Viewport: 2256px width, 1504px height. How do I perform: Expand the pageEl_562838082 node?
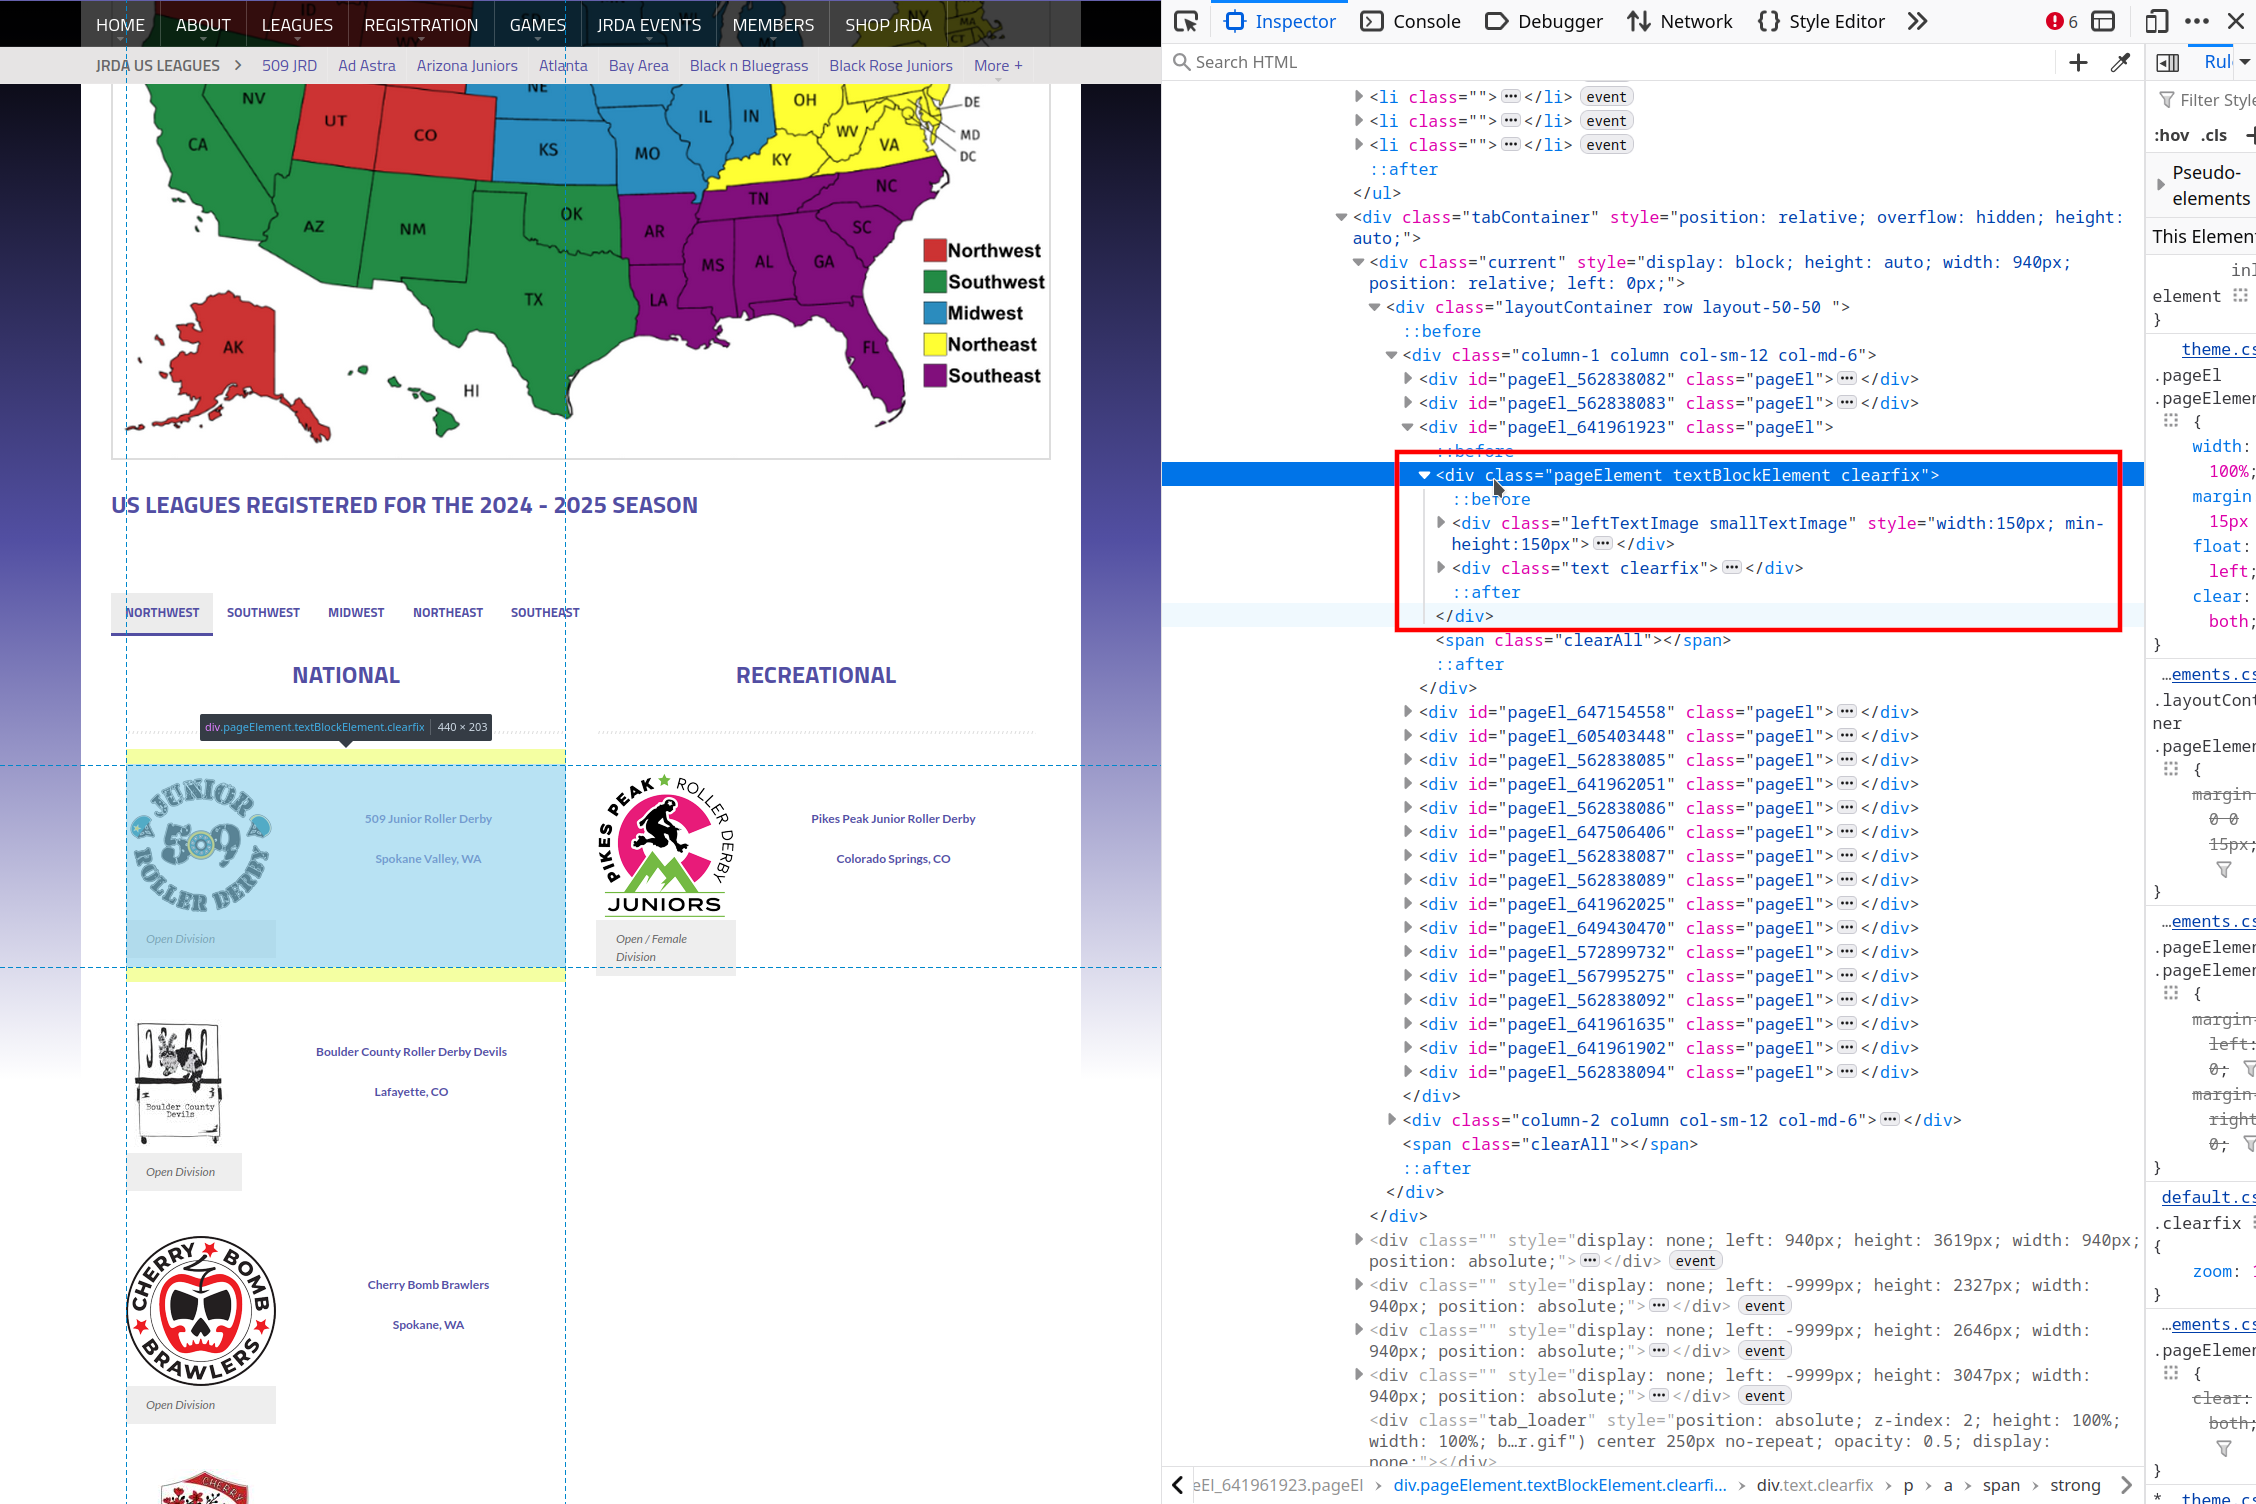click(1408, 379)
